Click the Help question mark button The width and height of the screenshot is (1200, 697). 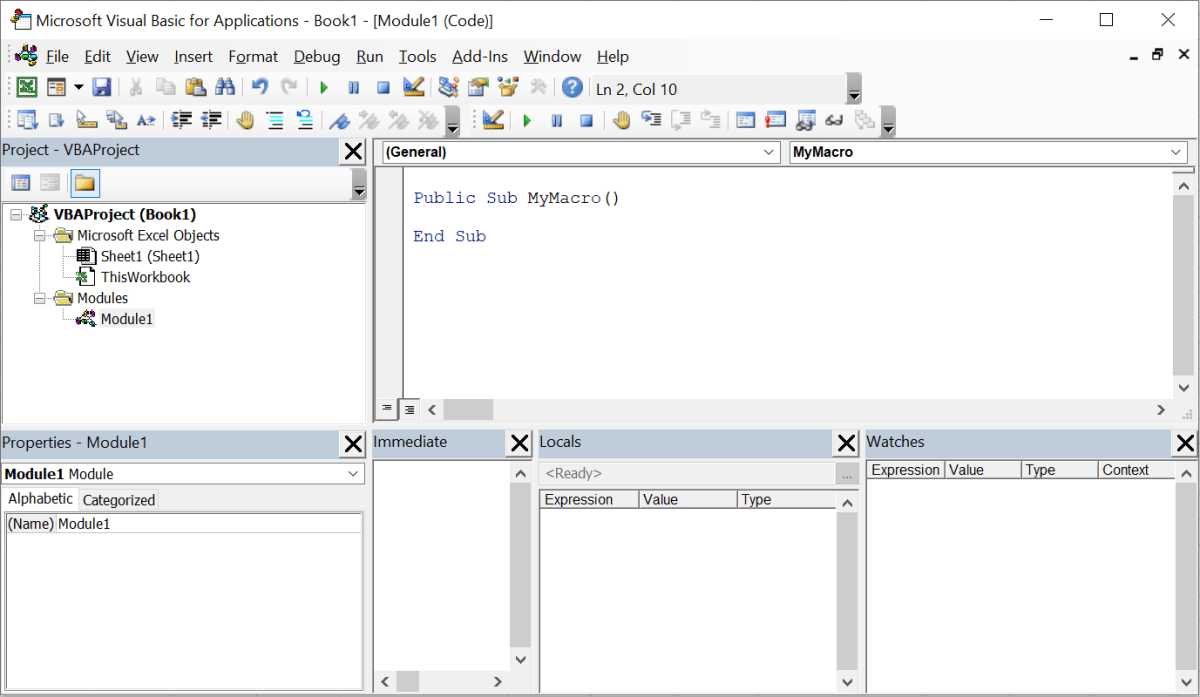click(x=571, y=87)
